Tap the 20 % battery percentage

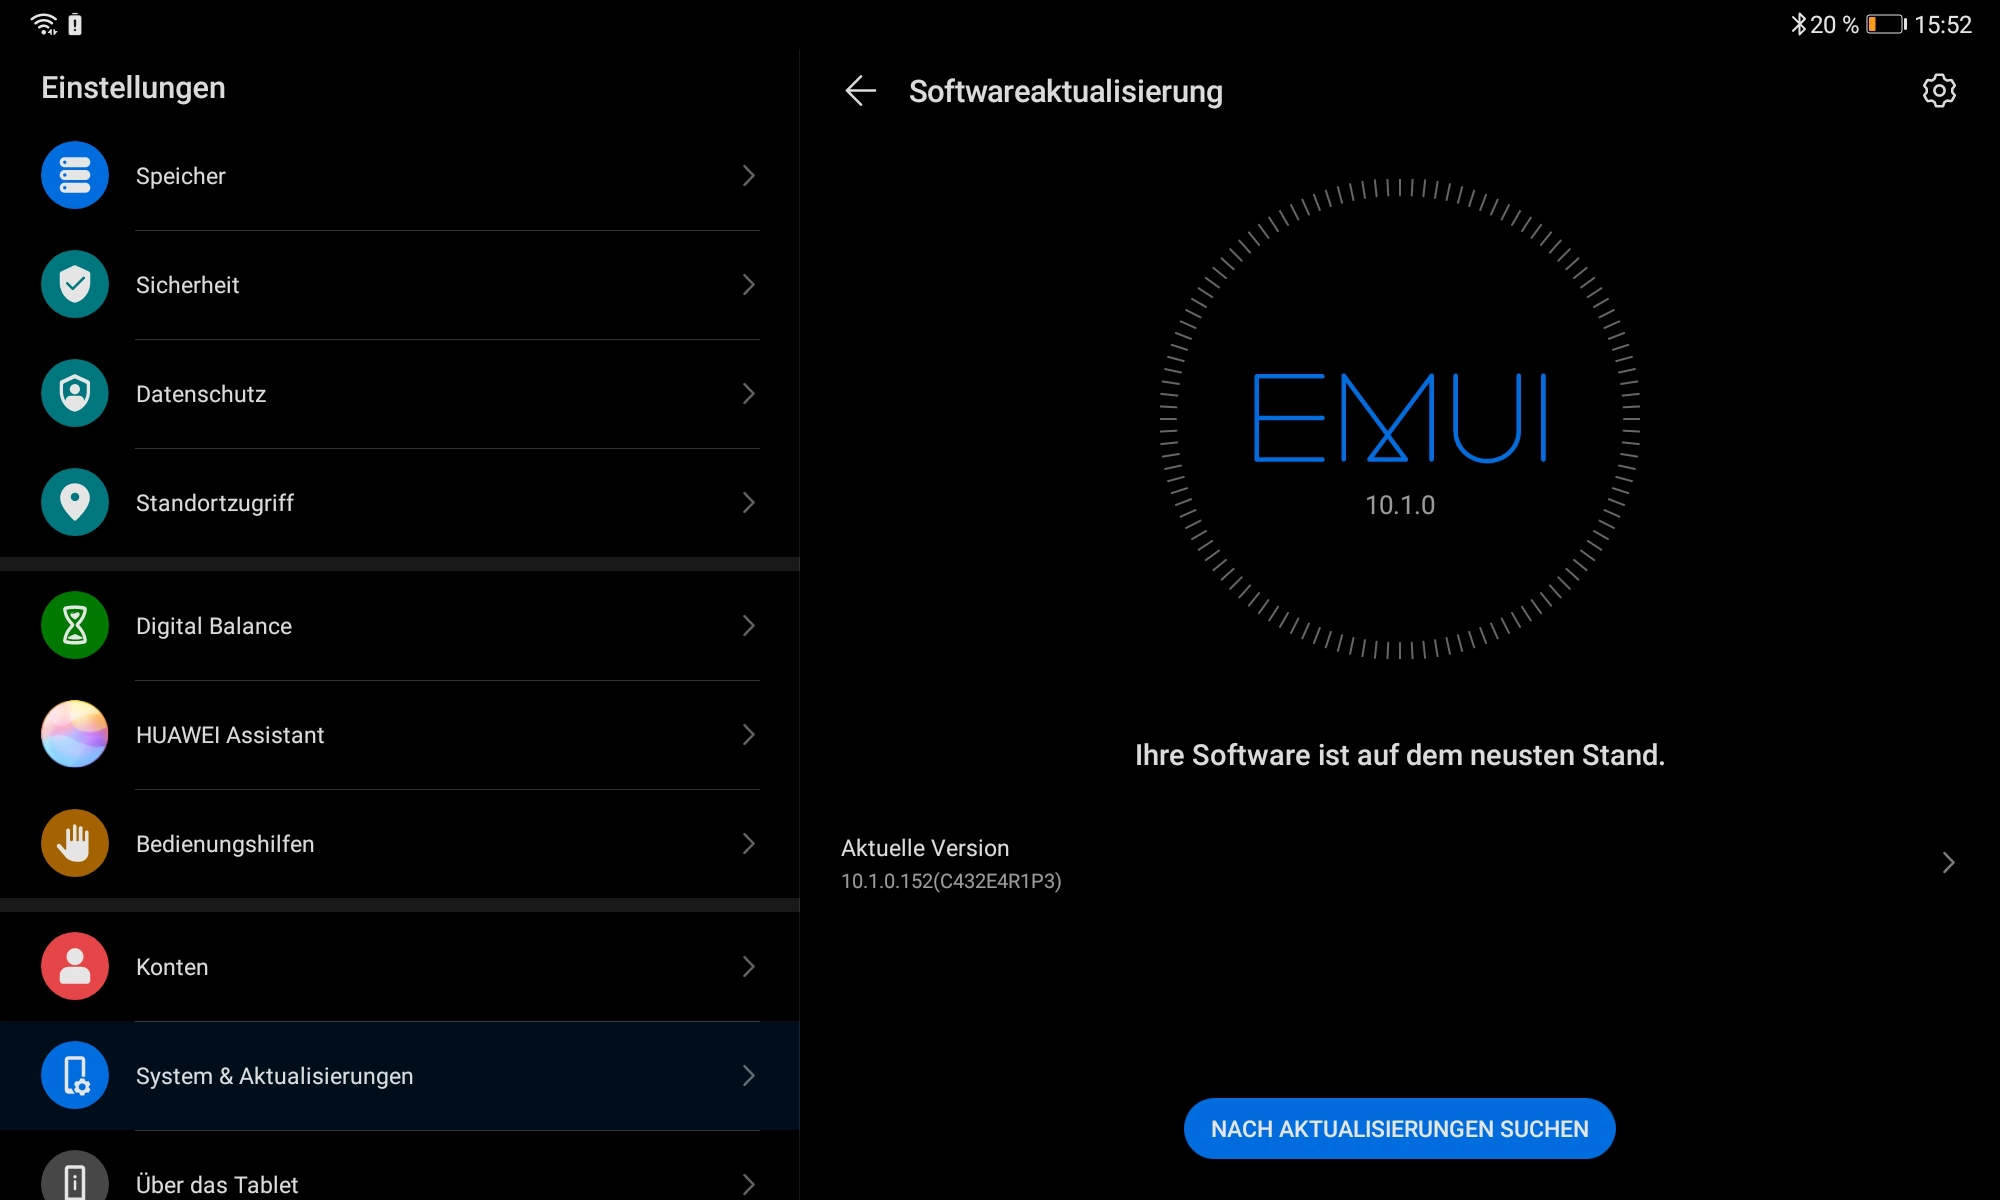[x=1834, y=25]
